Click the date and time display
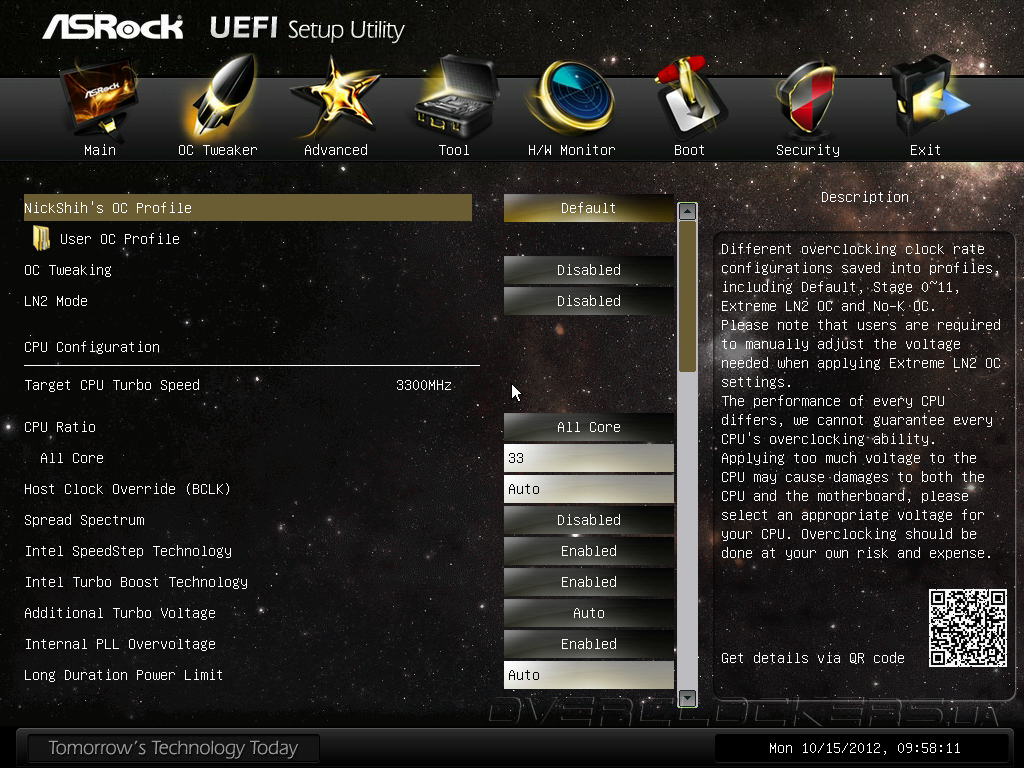The height and width of the screenshot is (768, 1024). click(864, 748)
